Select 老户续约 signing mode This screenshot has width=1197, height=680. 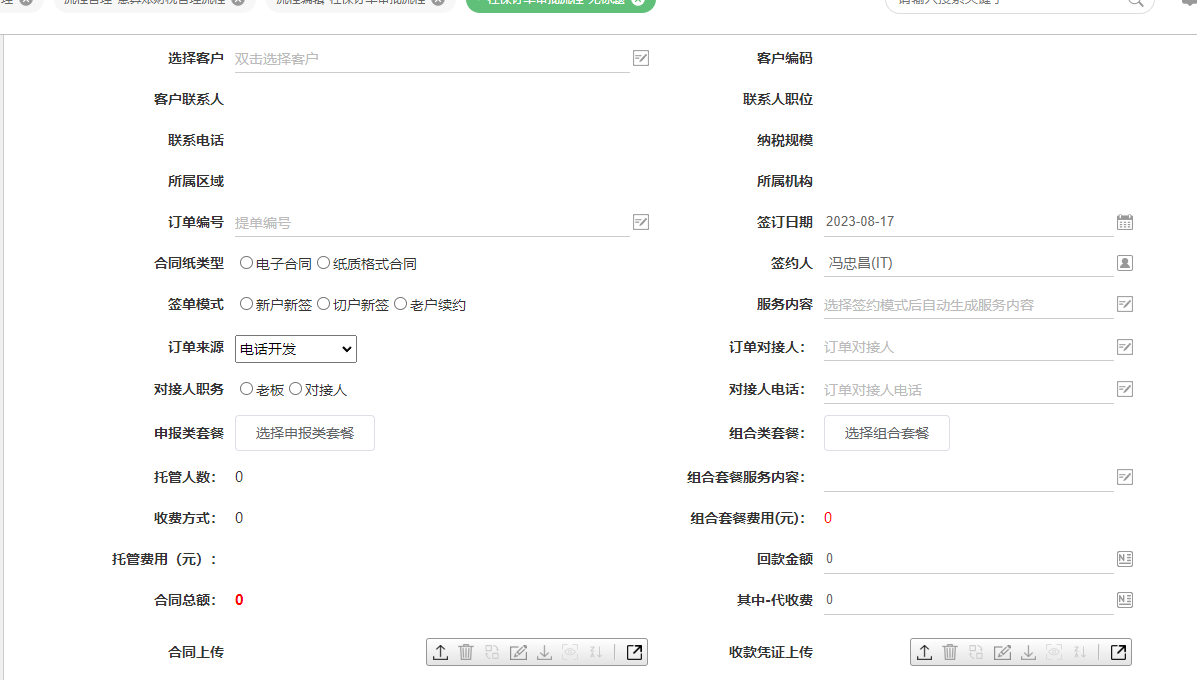401,304
